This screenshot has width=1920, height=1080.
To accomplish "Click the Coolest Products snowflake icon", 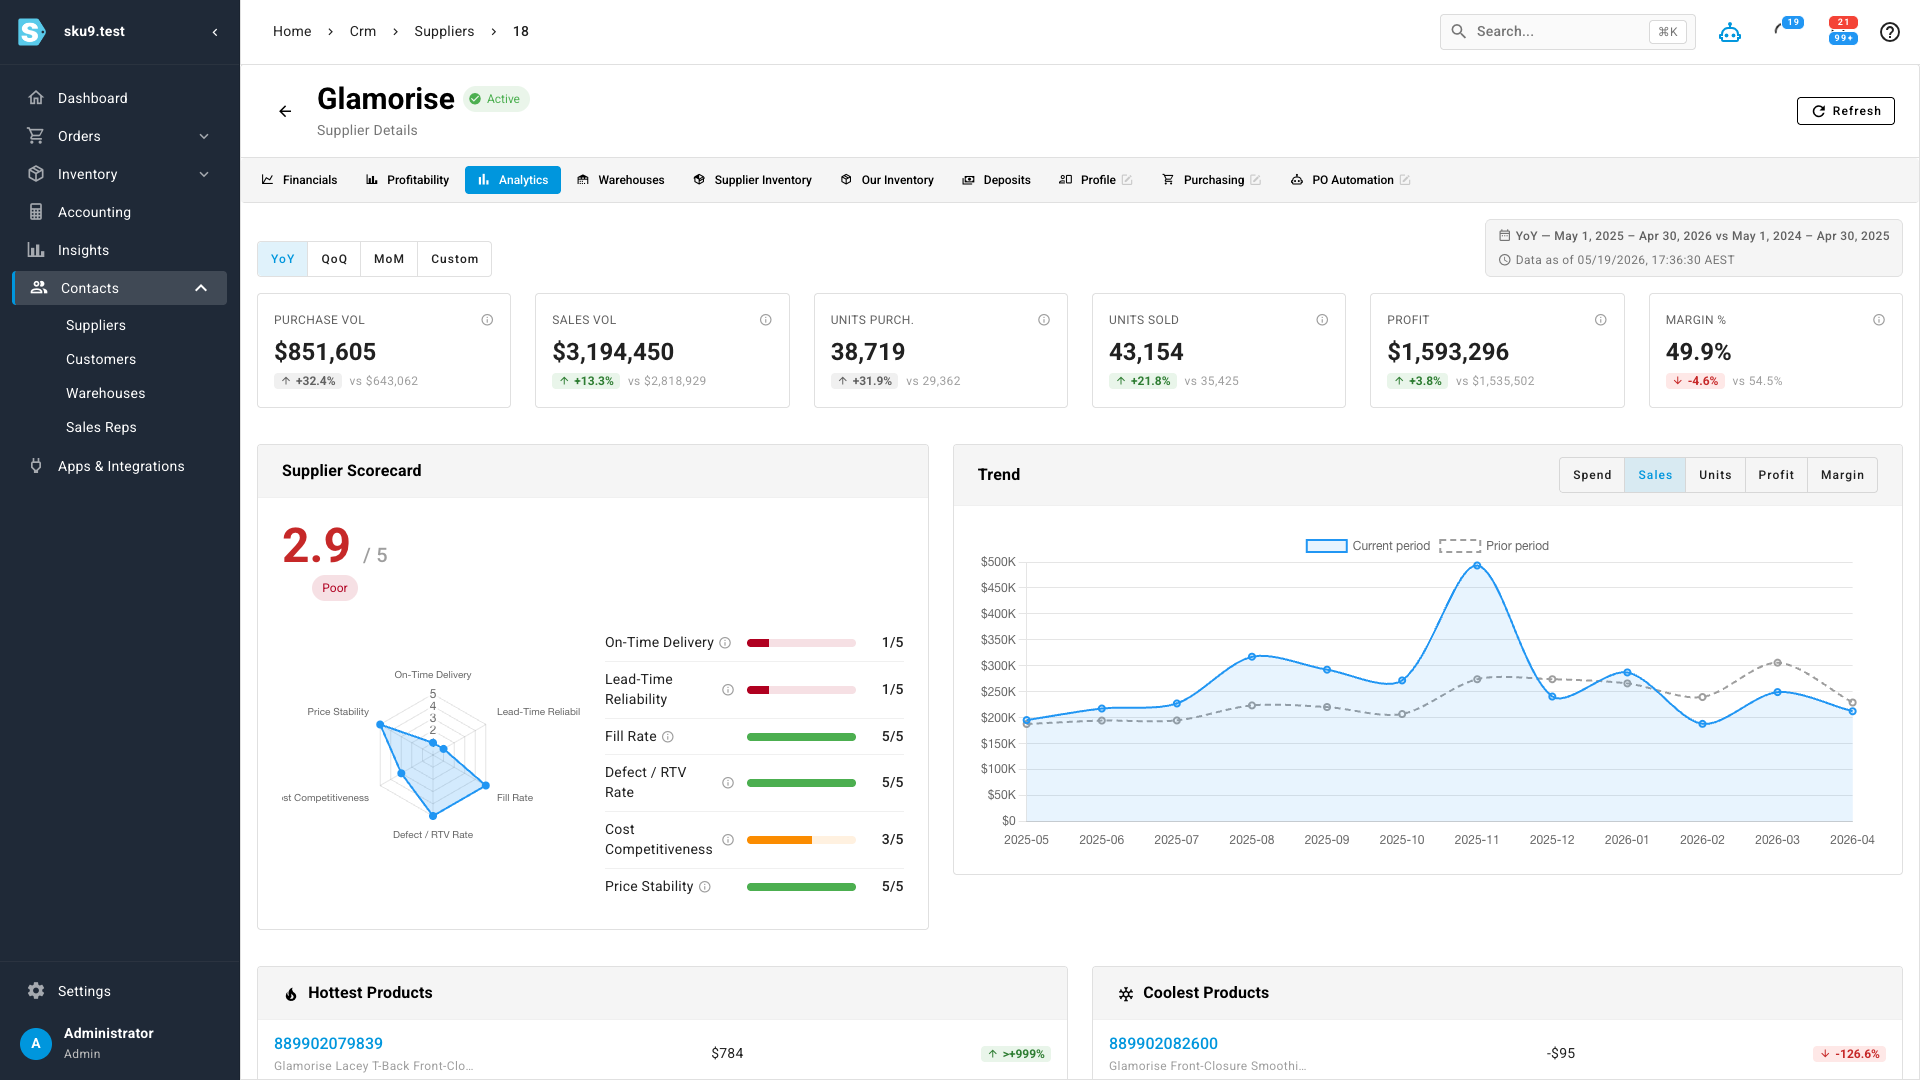I will tap(1126, 994).
